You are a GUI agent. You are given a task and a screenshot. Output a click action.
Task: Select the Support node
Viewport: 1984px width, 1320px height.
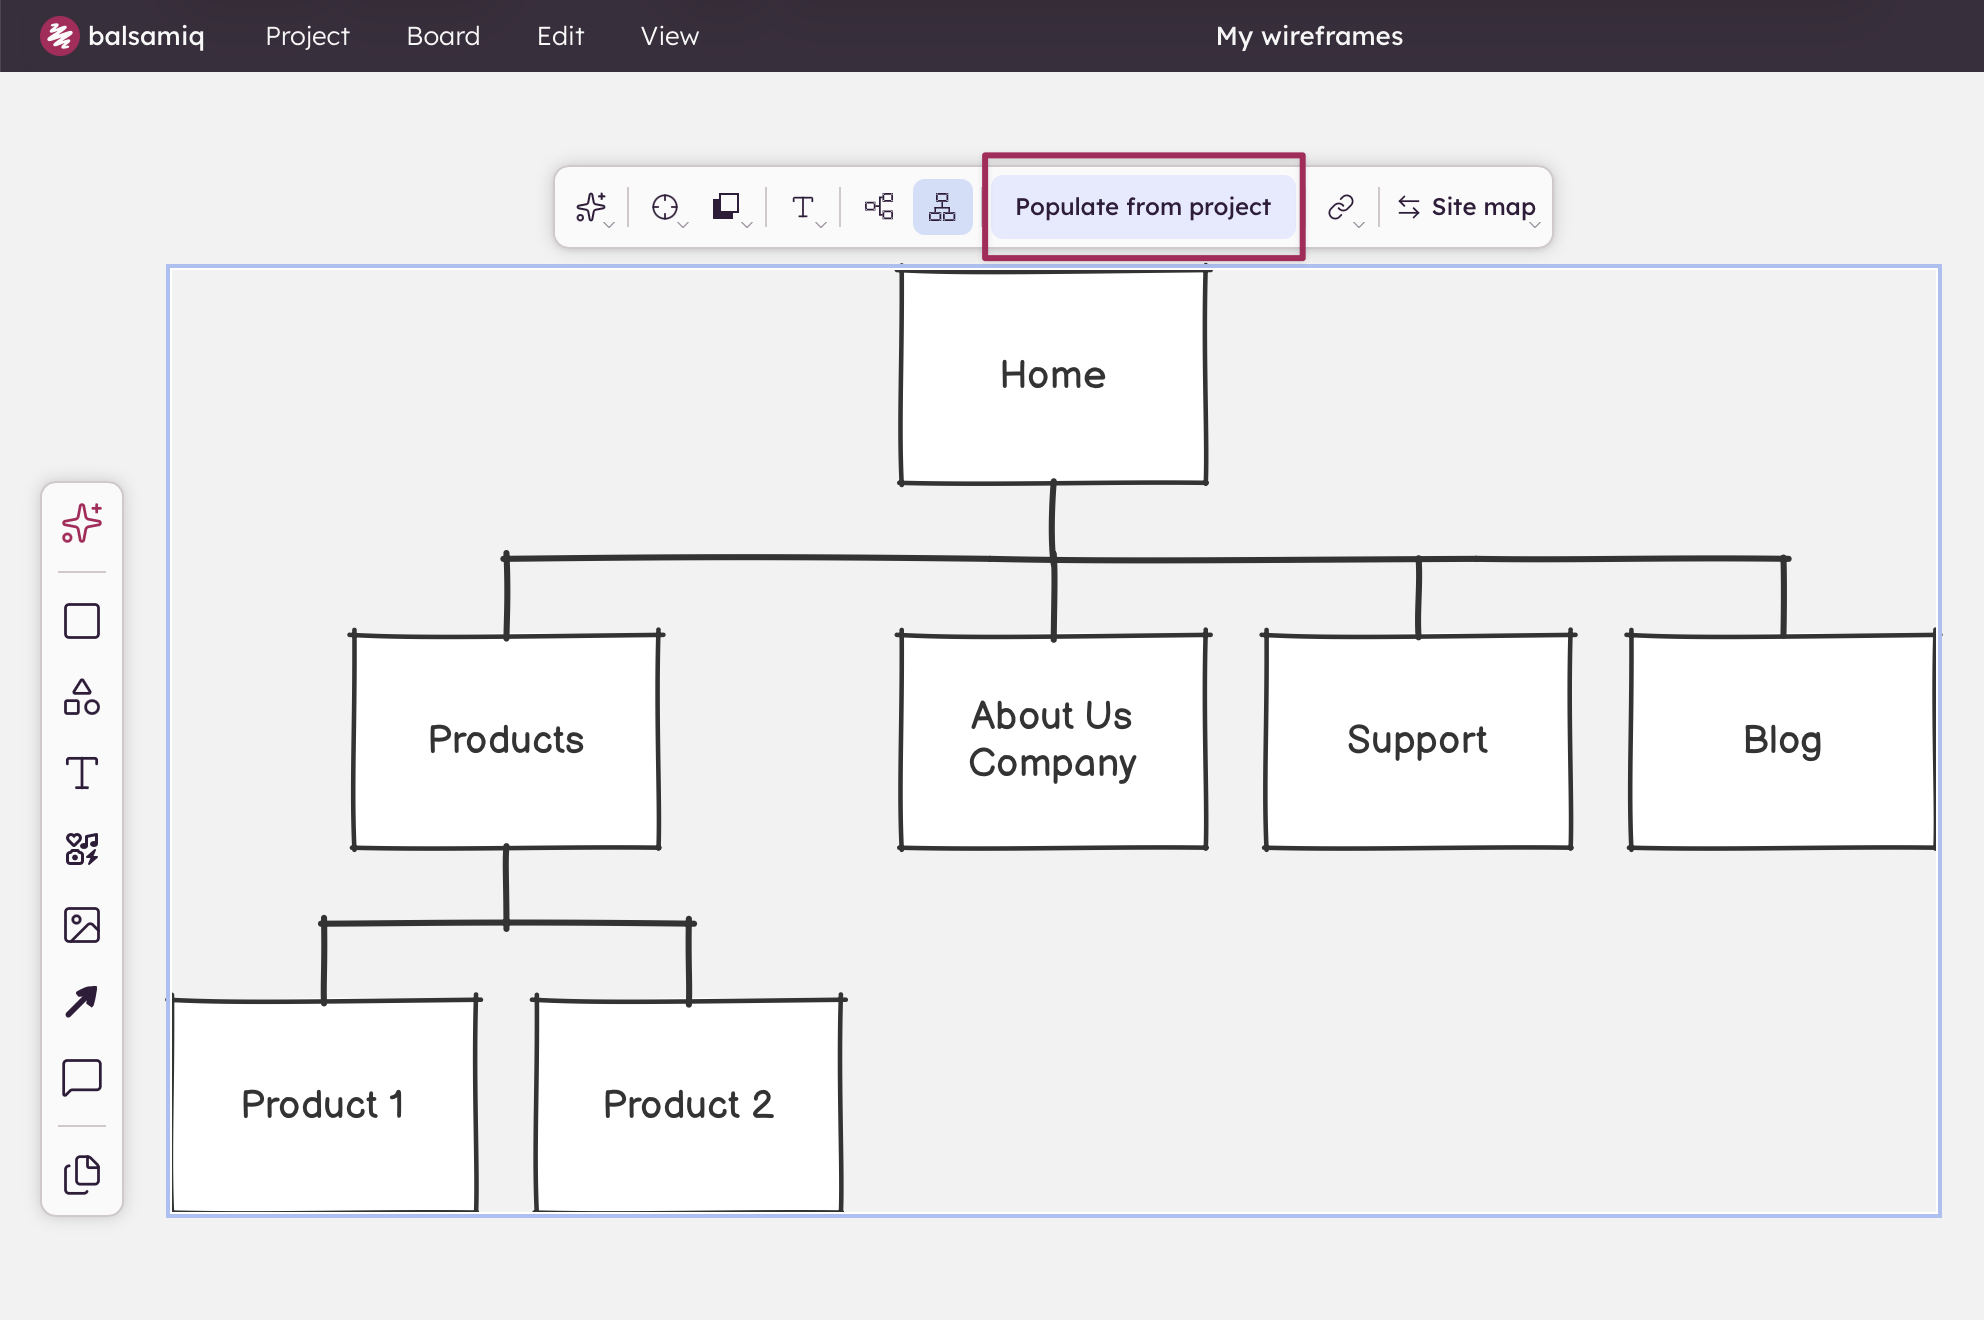coord(1418,740)
